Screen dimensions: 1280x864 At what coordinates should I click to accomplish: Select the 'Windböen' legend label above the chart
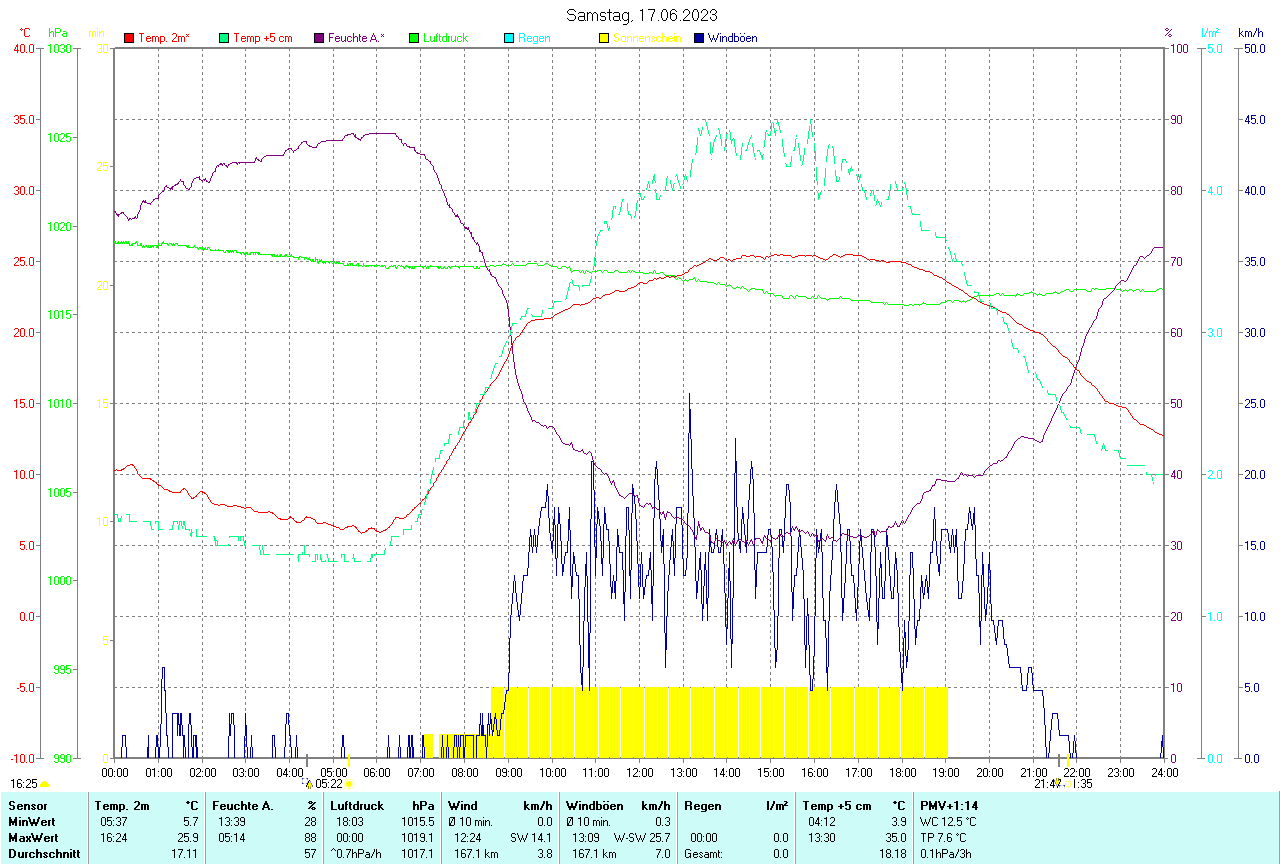732,38
